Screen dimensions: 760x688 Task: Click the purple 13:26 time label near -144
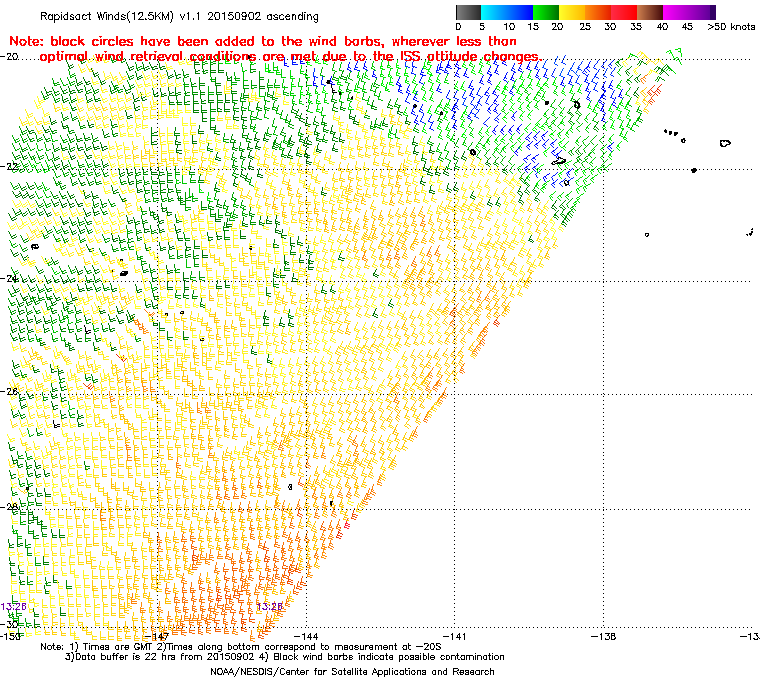click(x=269, y=607)
